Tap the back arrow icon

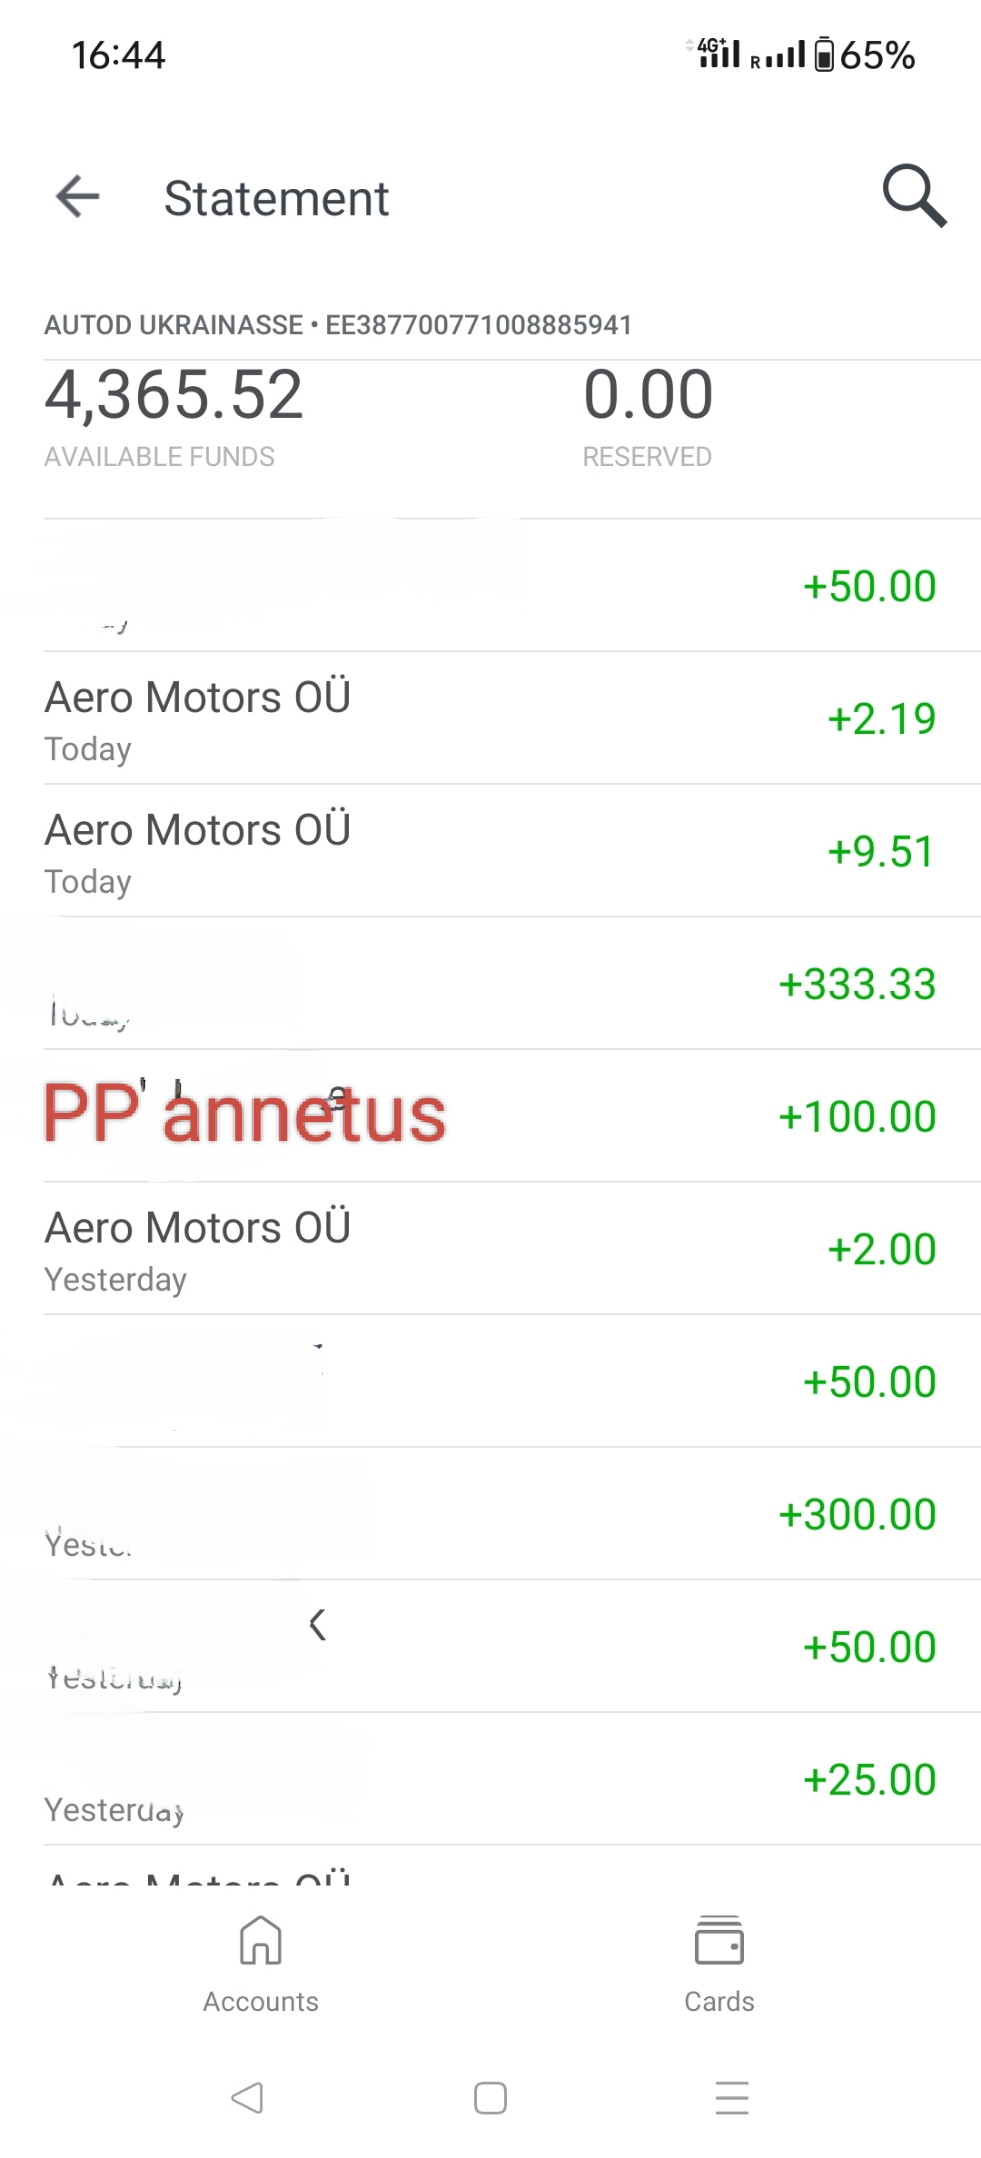78,196
